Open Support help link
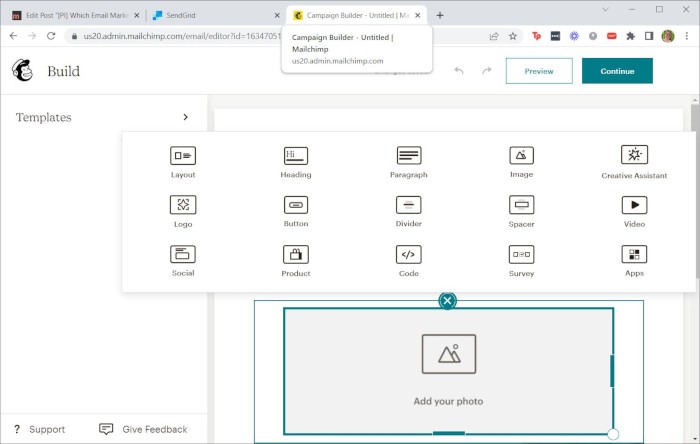The image size is (700, 444). tap(39, 429)
